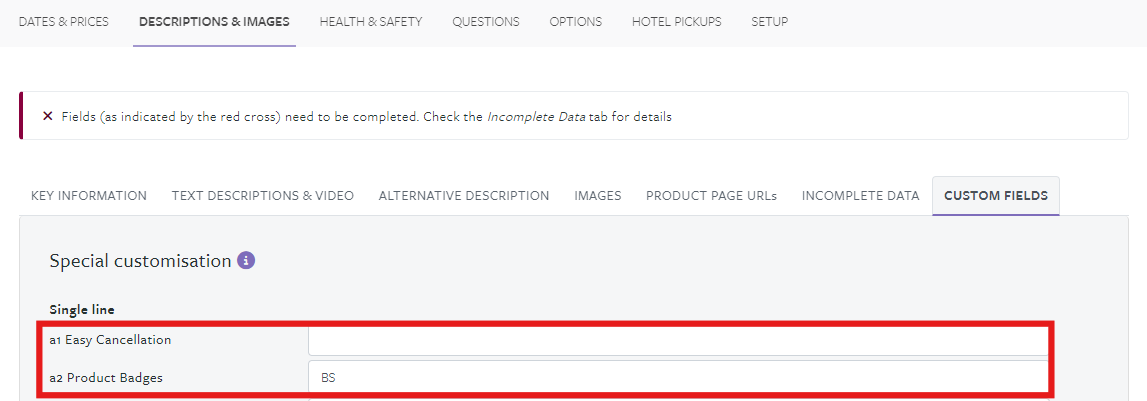Click the empty Easy Cancellation text field
1147x401 pixels.
pos(676,341)
